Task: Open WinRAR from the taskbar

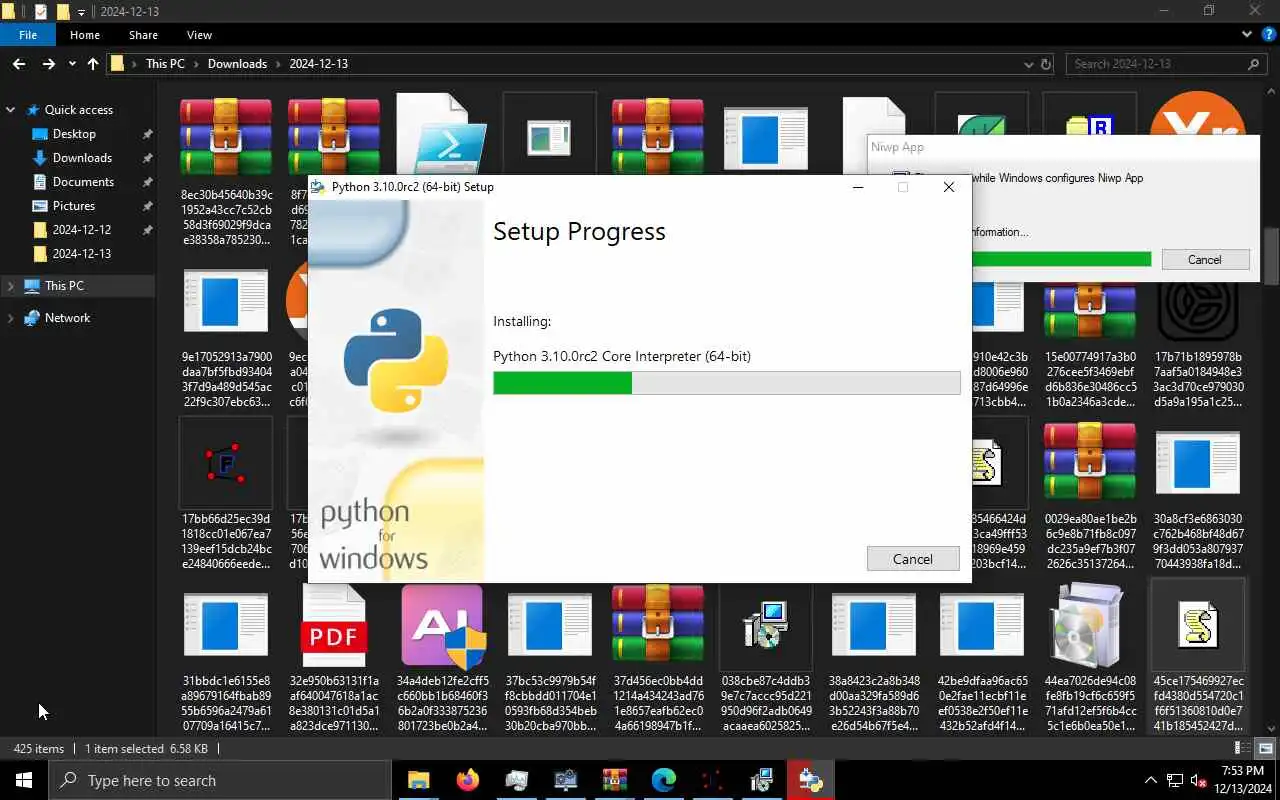Action: (615, 780)
